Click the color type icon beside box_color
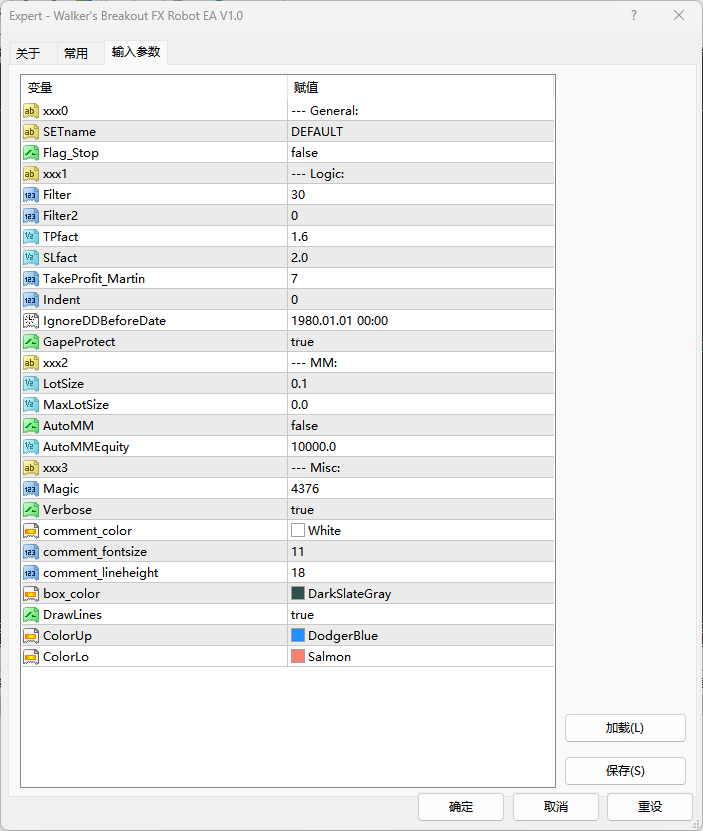 click(30, 594)
